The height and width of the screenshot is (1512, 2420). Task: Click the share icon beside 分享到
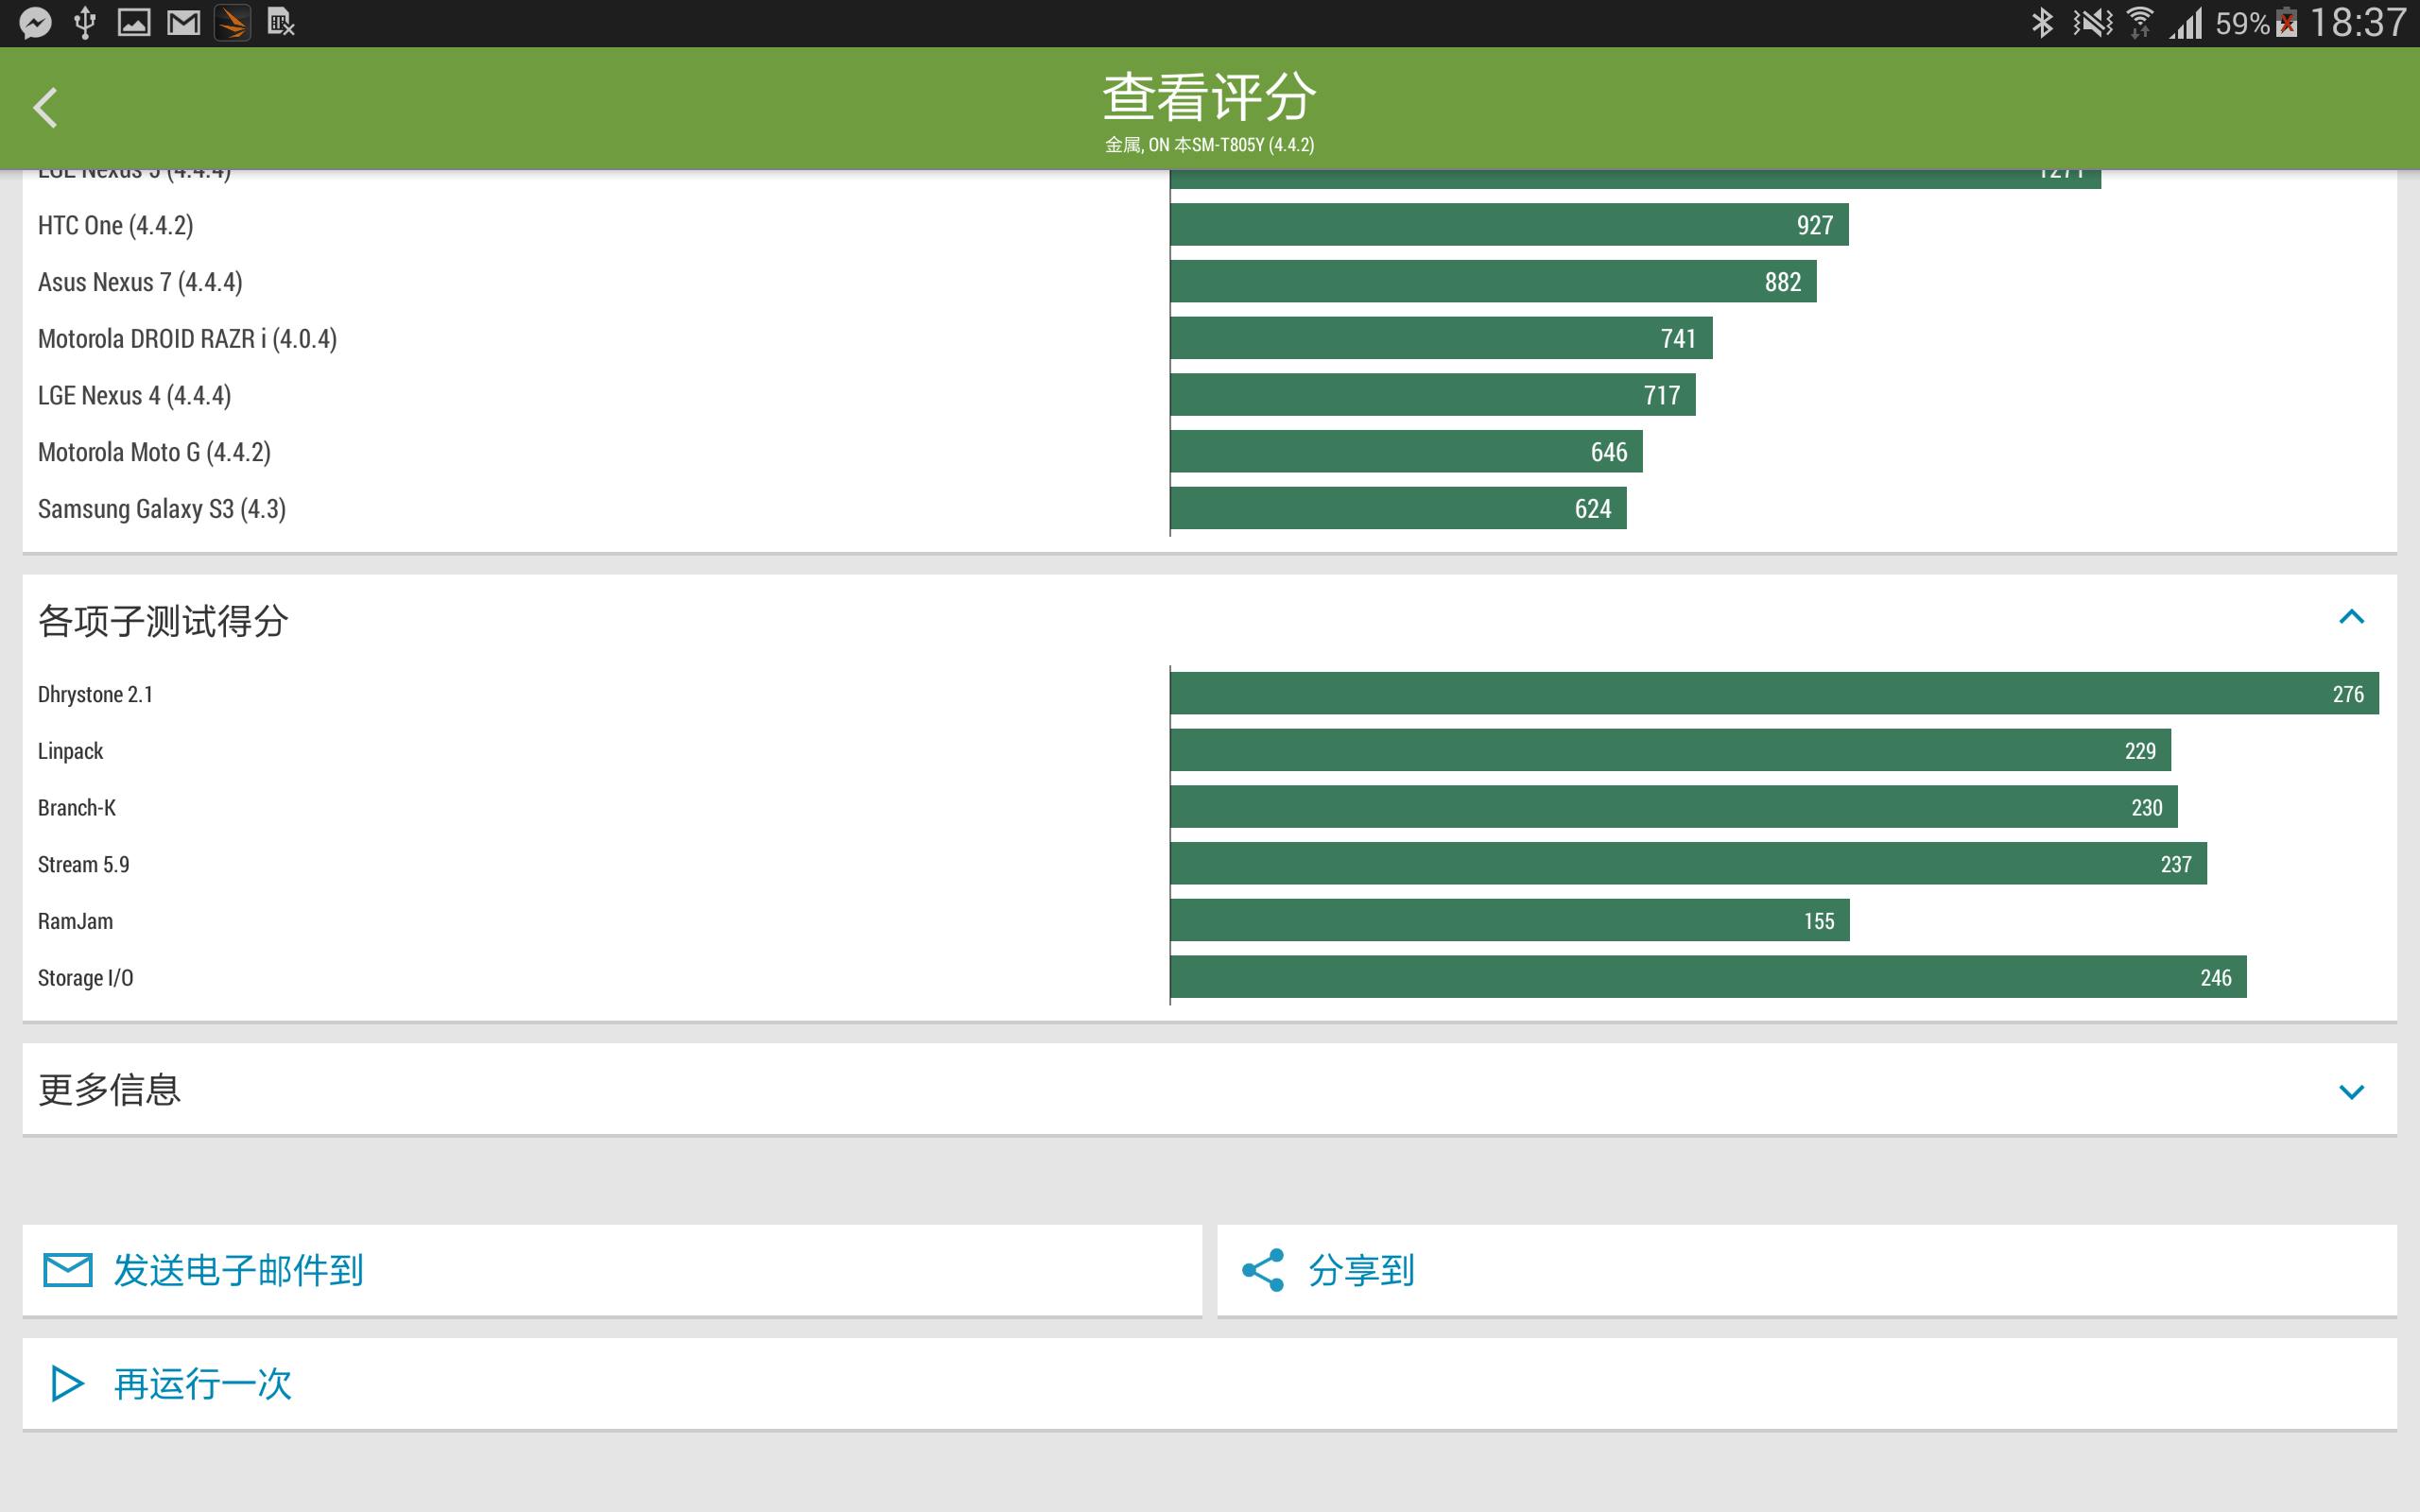click(1263, 1270)
